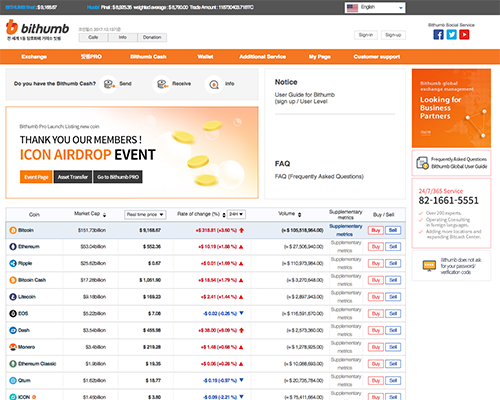
Task: Click the Bithumb Cash Info icon
Action: (214, 84)
